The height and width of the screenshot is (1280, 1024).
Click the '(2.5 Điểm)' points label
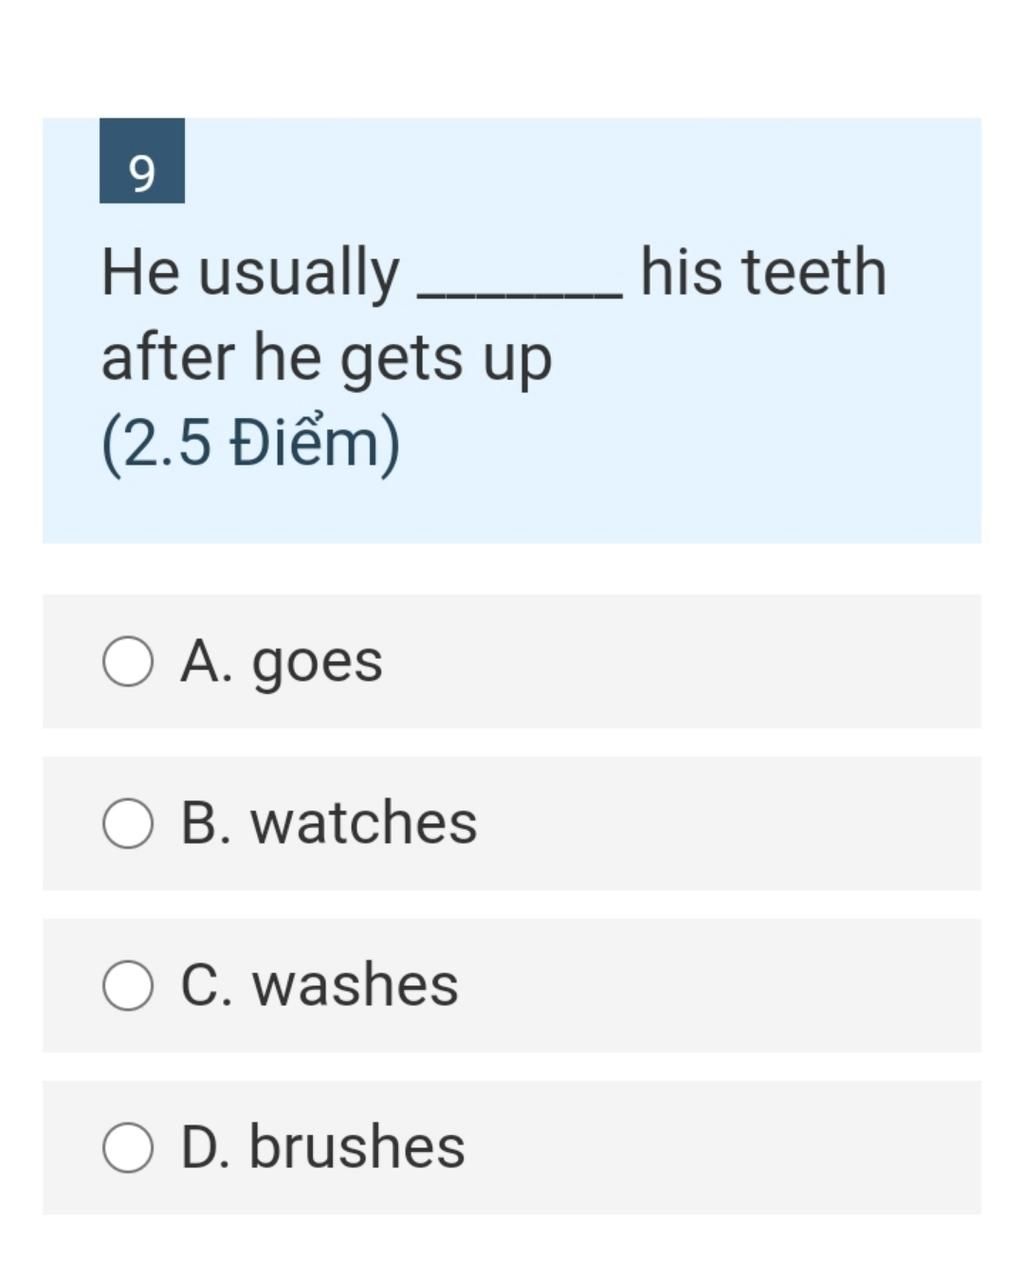point(250,445)
